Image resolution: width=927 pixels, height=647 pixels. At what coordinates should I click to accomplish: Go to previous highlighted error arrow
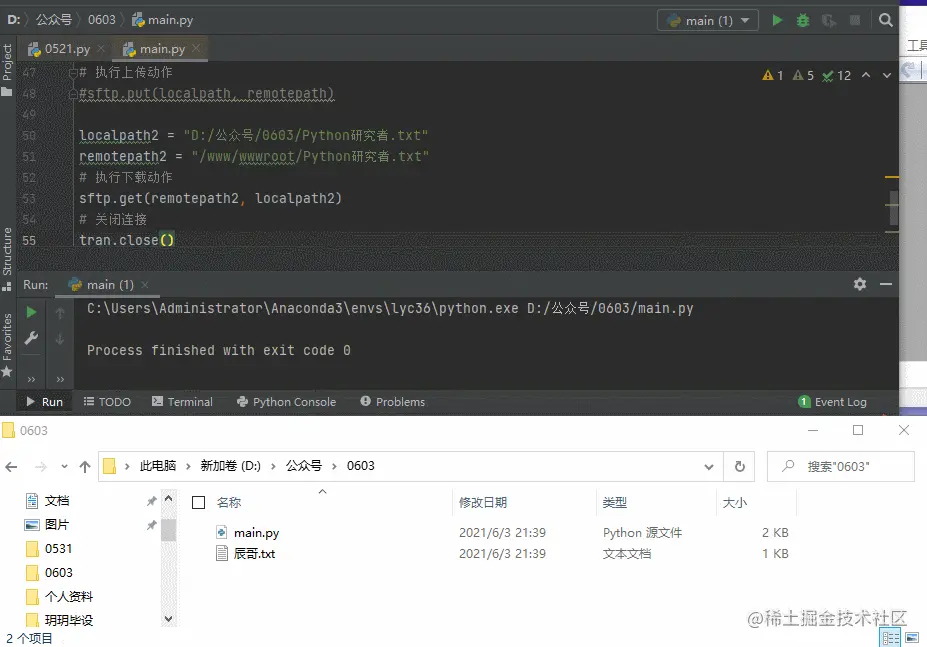[866, 75]
